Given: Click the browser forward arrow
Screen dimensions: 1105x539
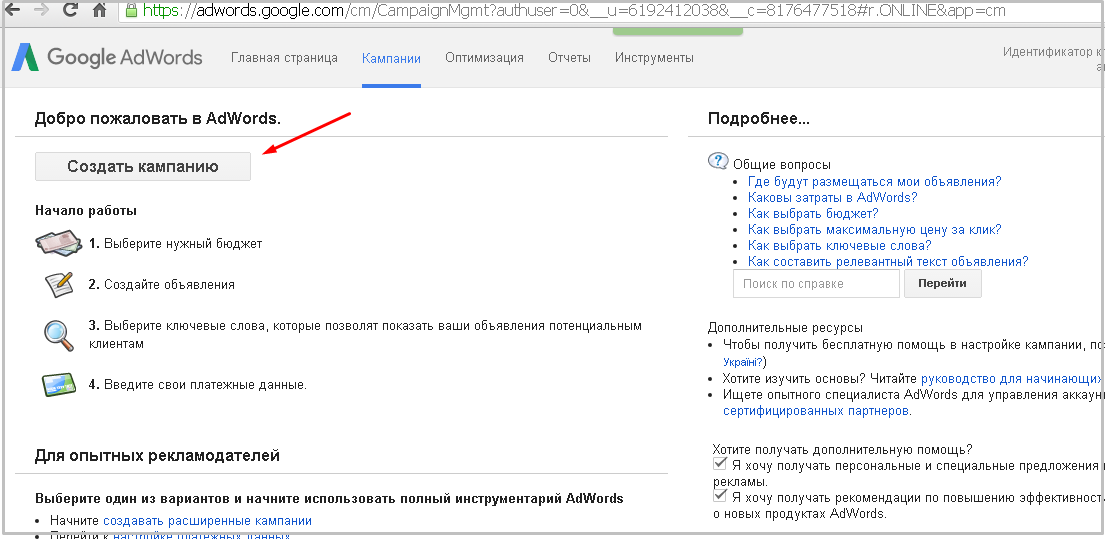Looking at the screenshot, I should coord(41,10).
